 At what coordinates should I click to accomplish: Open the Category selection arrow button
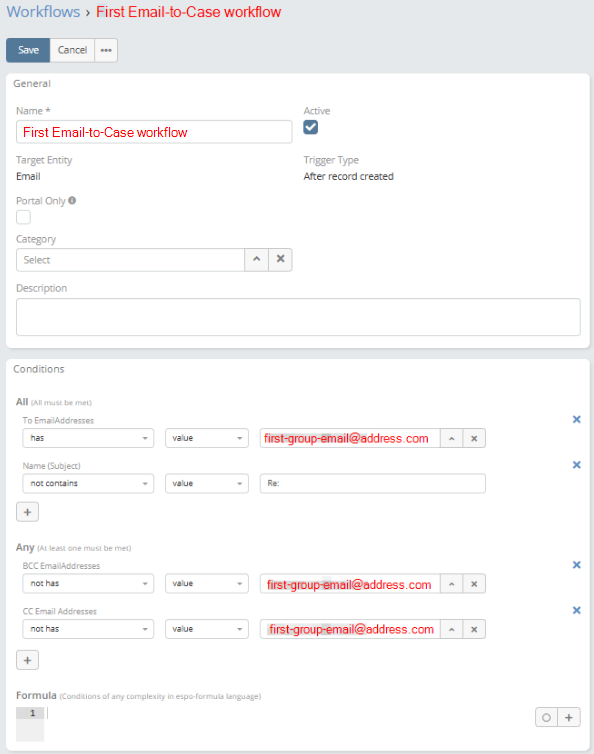257,260
